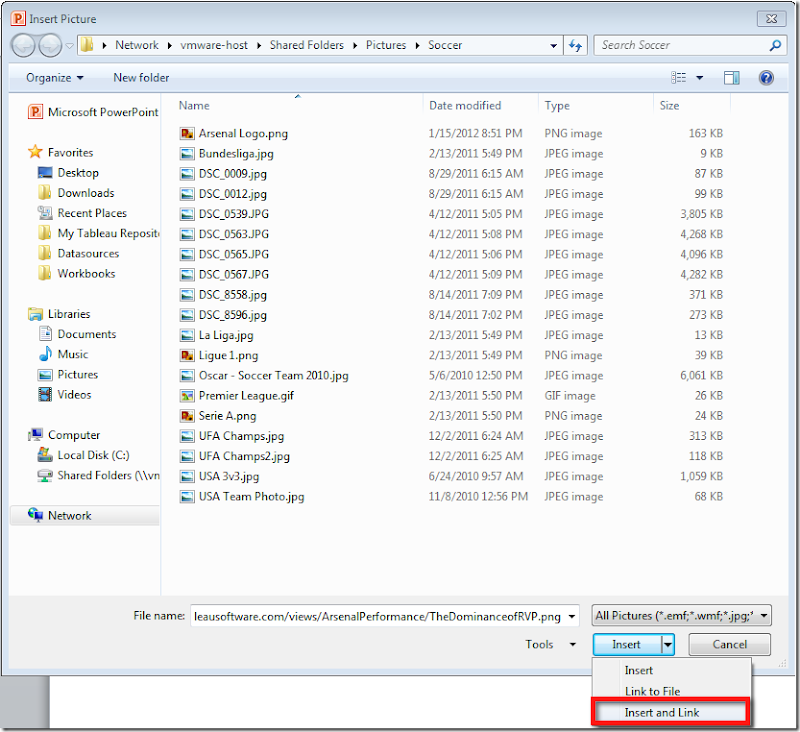The width and height of the screenshot is (800, 732).
Task: Click the Forward navigation arrow button
Action: (x=49, y=45)
